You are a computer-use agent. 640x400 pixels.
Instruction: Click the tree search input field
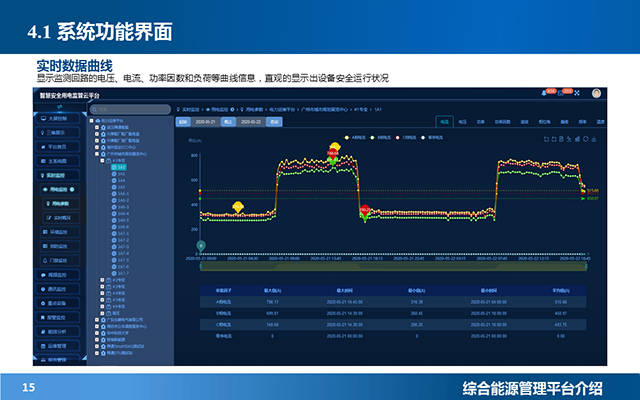pos(130,109)
